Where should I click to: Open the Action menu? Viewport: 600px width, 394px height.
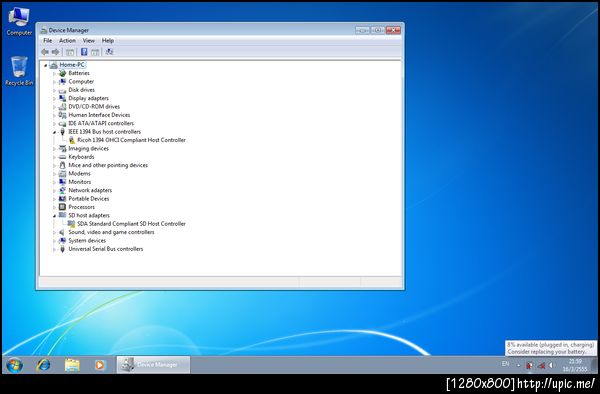click(67, 41)
